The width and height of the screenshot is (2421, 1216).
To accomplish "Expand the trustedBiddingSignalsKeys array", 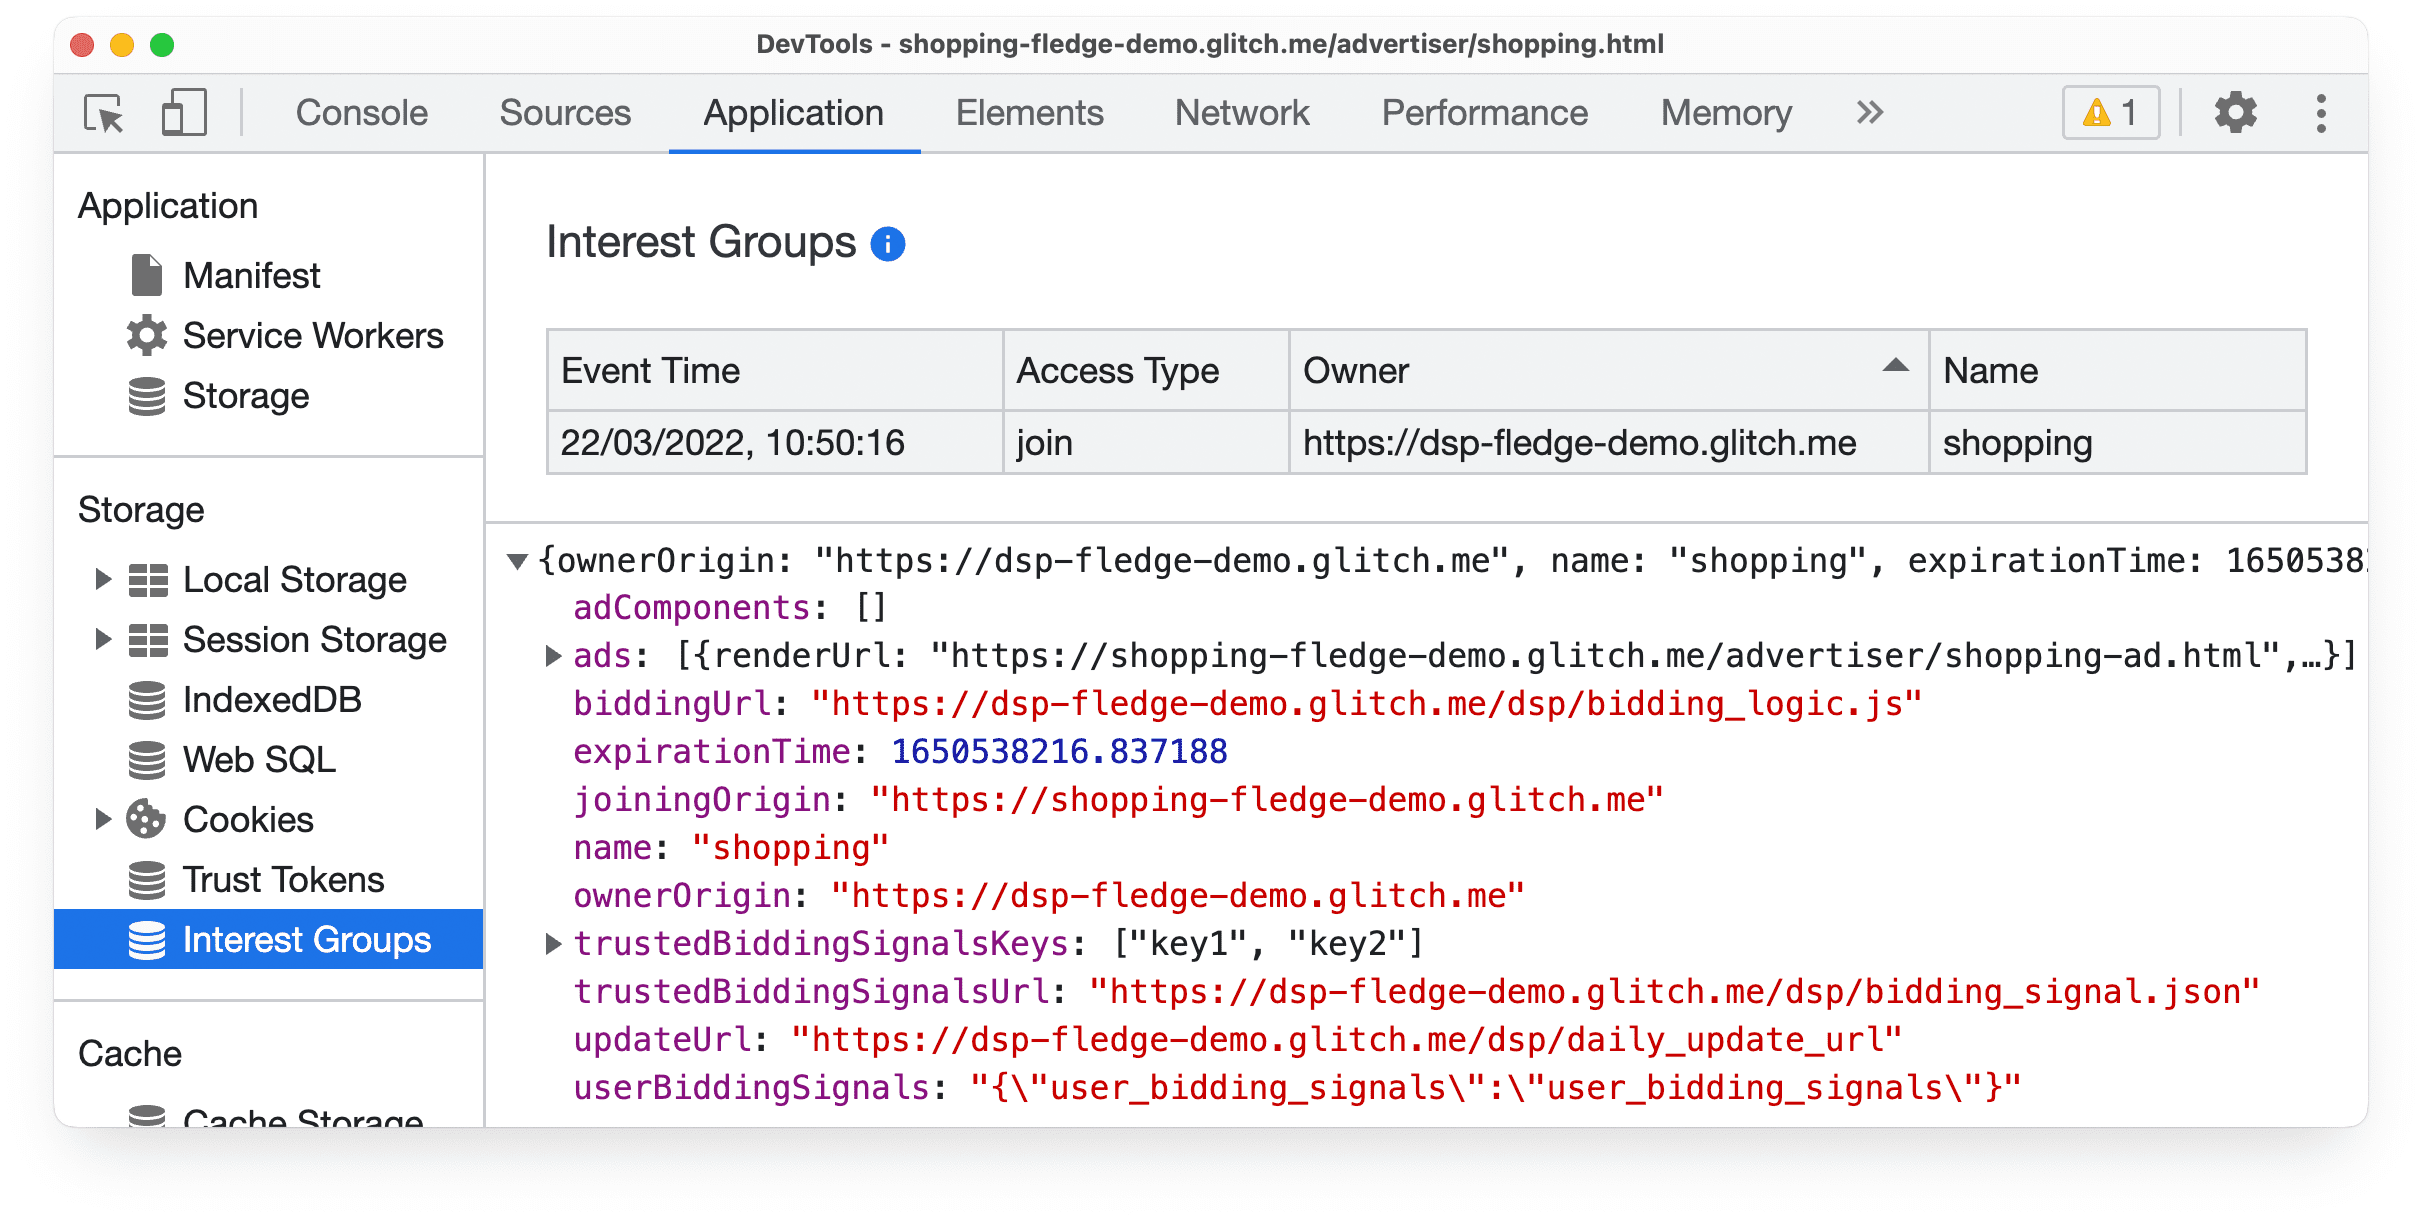I will click(552, 941).
